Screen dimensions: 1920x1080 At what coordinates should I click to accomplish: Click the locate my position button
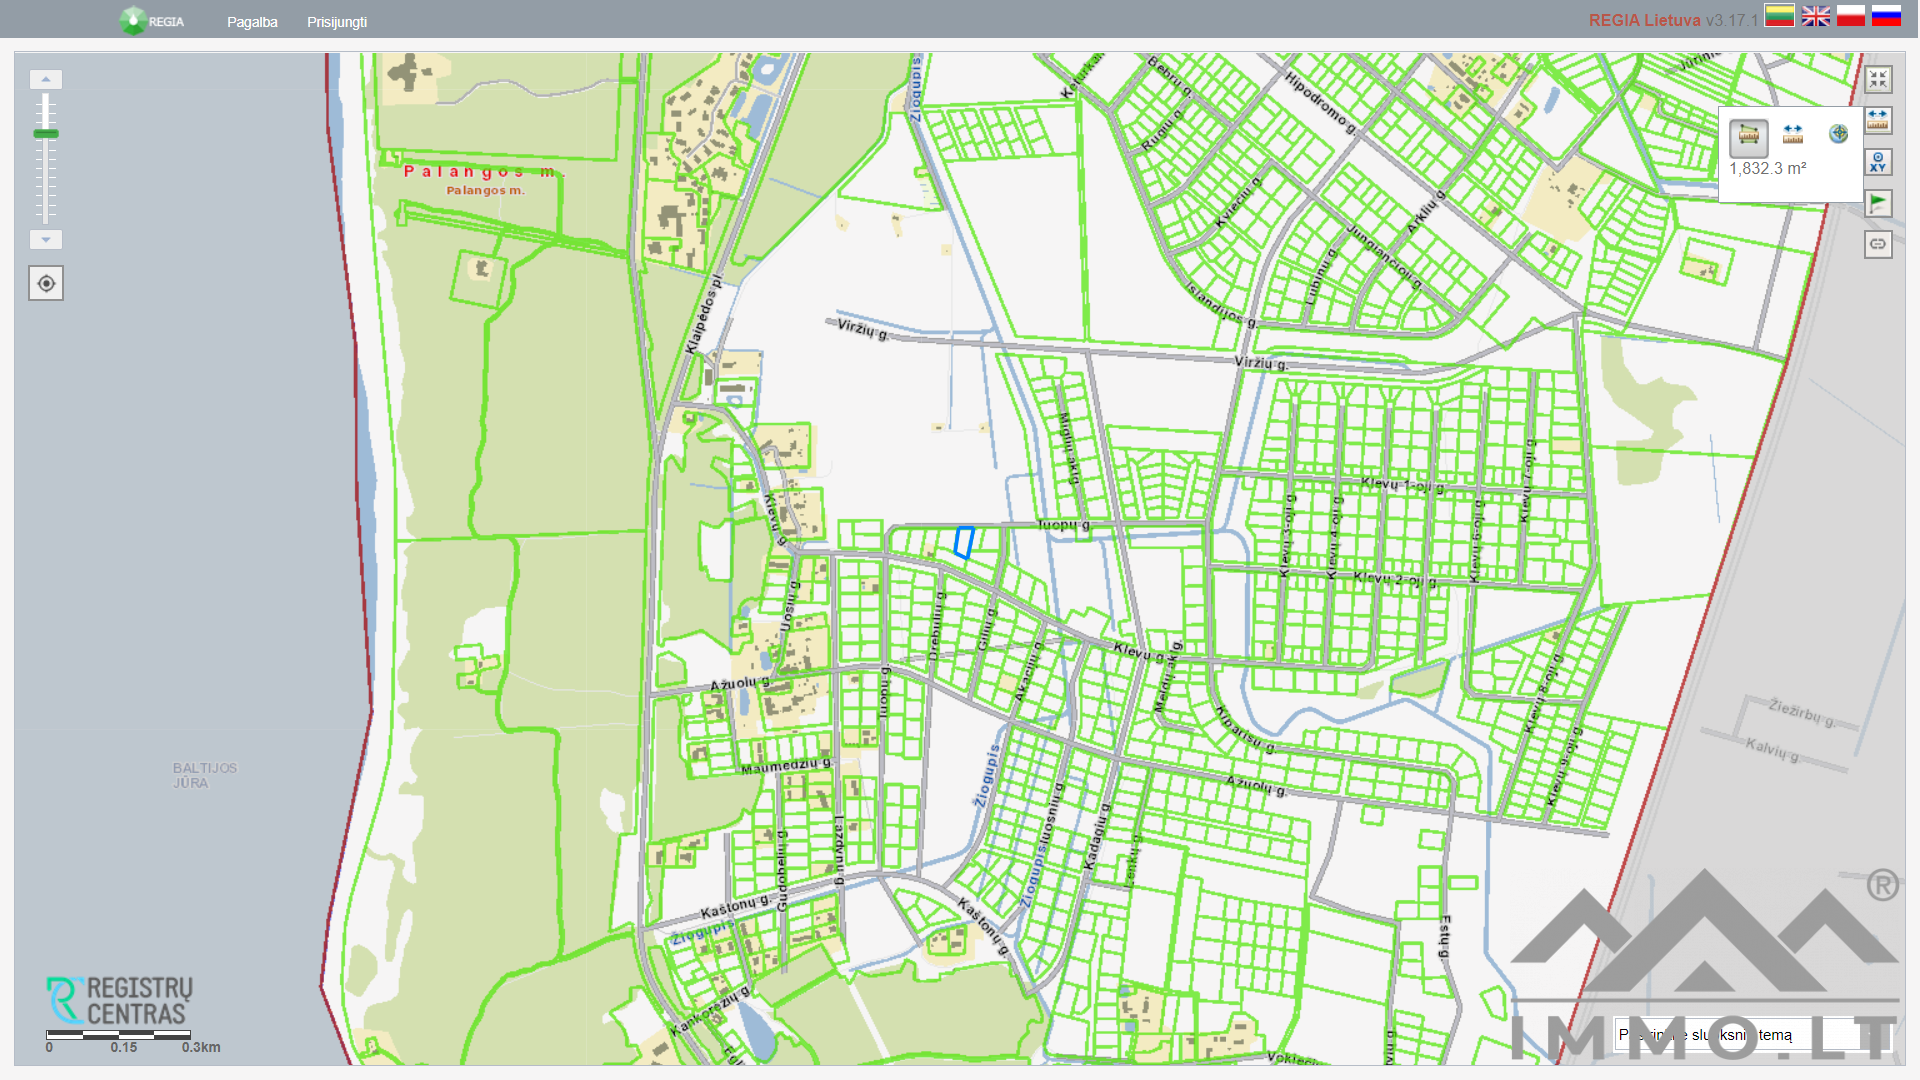pos(46,284)
